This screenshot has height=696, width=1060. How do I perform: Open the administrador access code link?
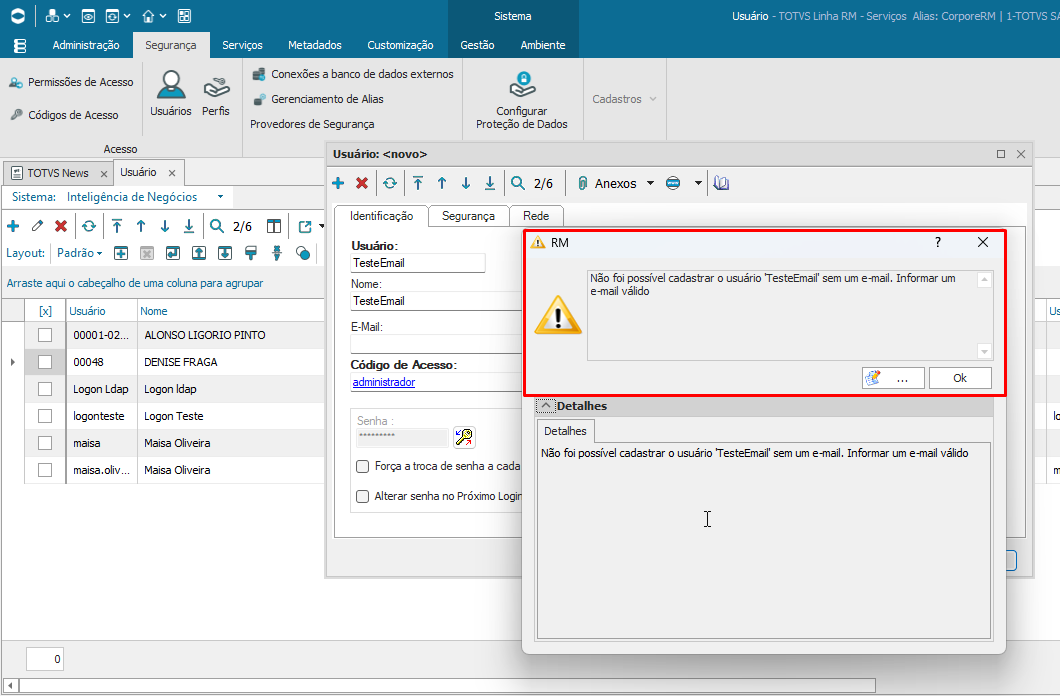click(x=383, y=382)
